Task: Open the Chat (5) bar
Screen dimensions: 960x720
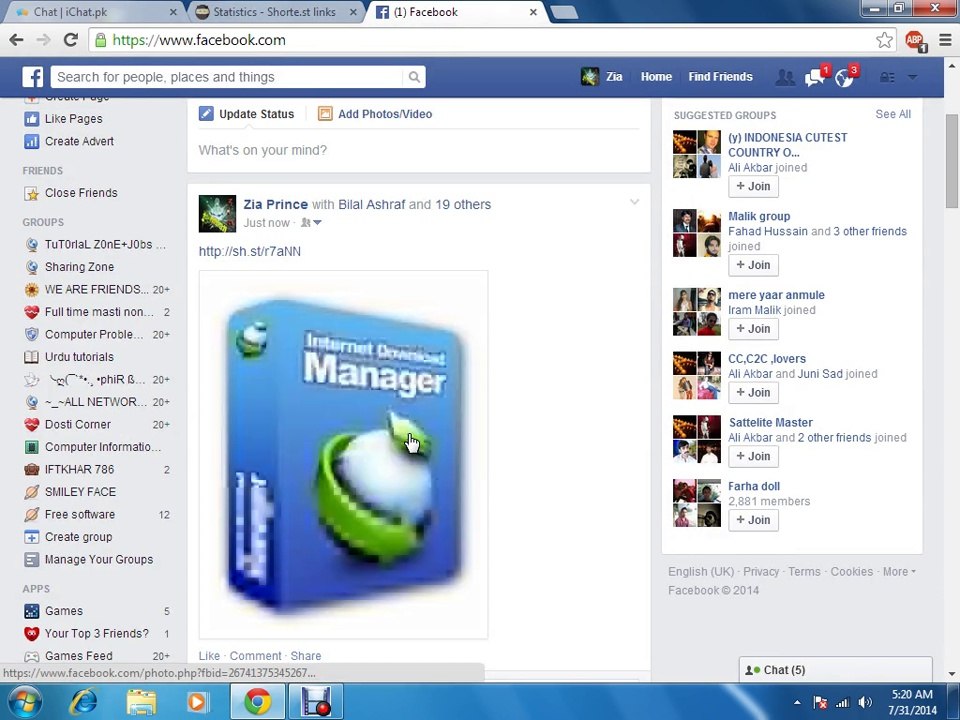Action: (836, 670)
